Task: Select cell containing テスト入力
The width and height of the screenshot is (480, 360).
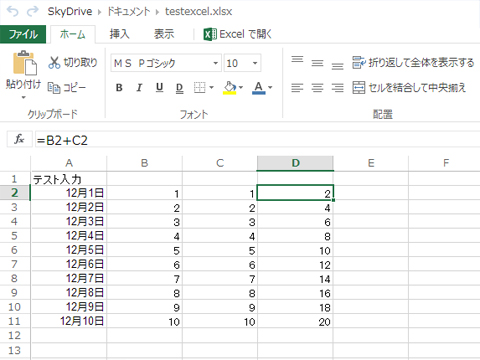Action: tap(69, 179)
